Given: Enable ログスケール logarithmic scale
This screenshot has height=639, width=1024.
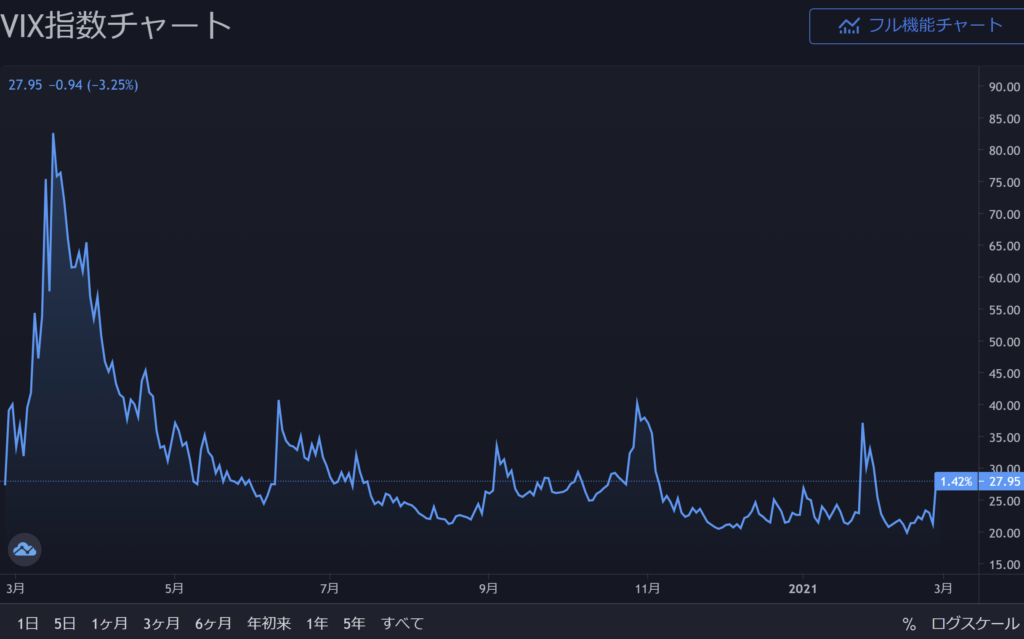Looking at the screenshot, I should coord(971,623).
